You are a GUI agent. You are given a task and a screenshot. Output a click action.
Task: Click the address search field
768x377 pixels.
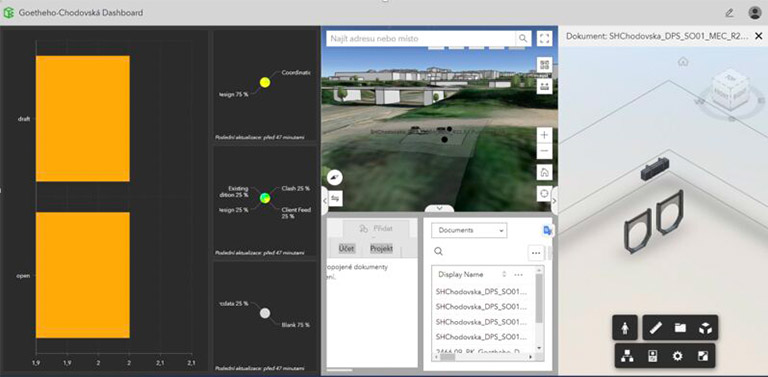[x=421, y=38]
